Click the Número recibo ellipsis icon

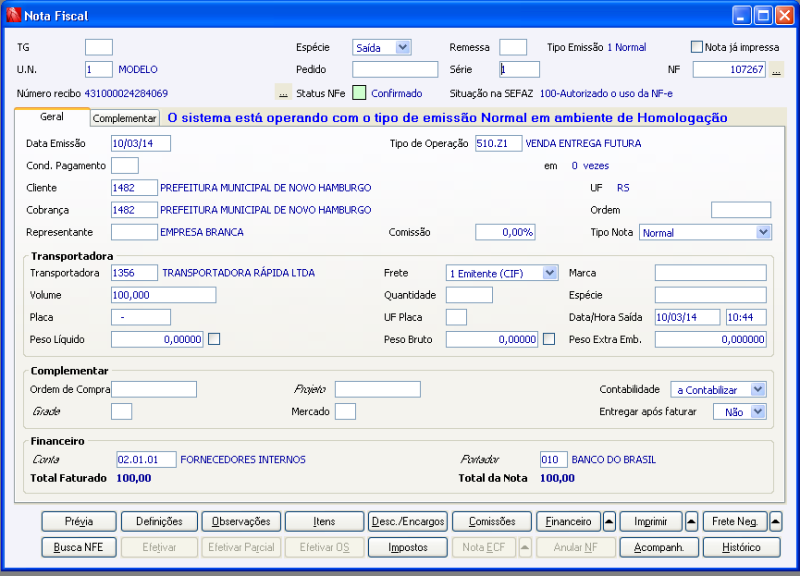284,91
